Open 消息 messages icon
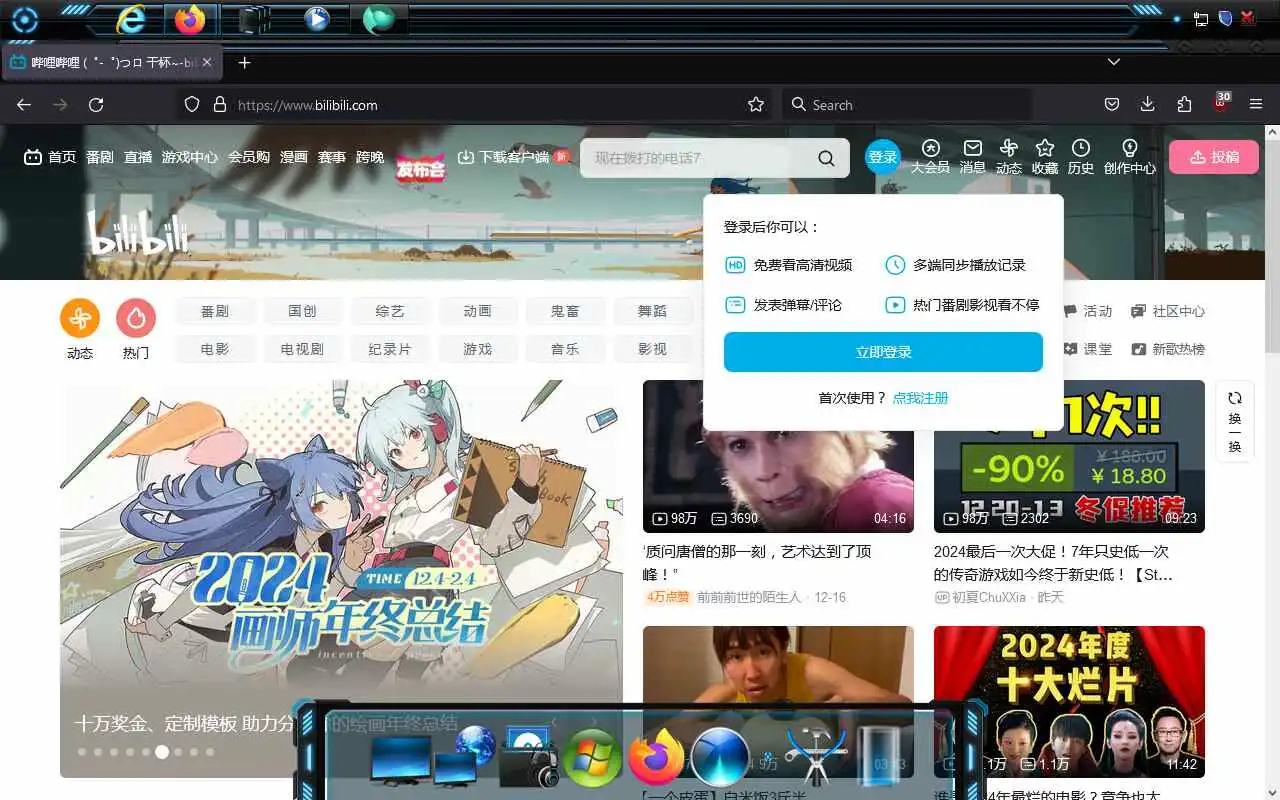This screenshot has width=1280, height=800. pos(973,157)
